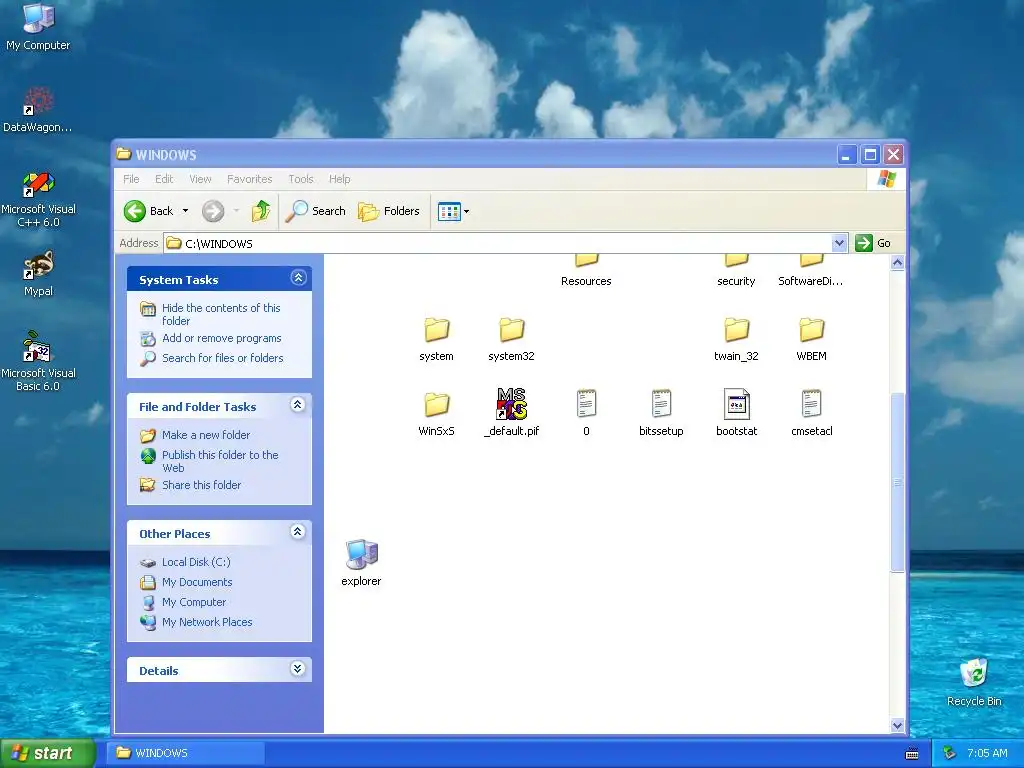Screen dimensions: 1024x768
Task: Select the twain_32 folder
Action: click(x=736, y=331)
